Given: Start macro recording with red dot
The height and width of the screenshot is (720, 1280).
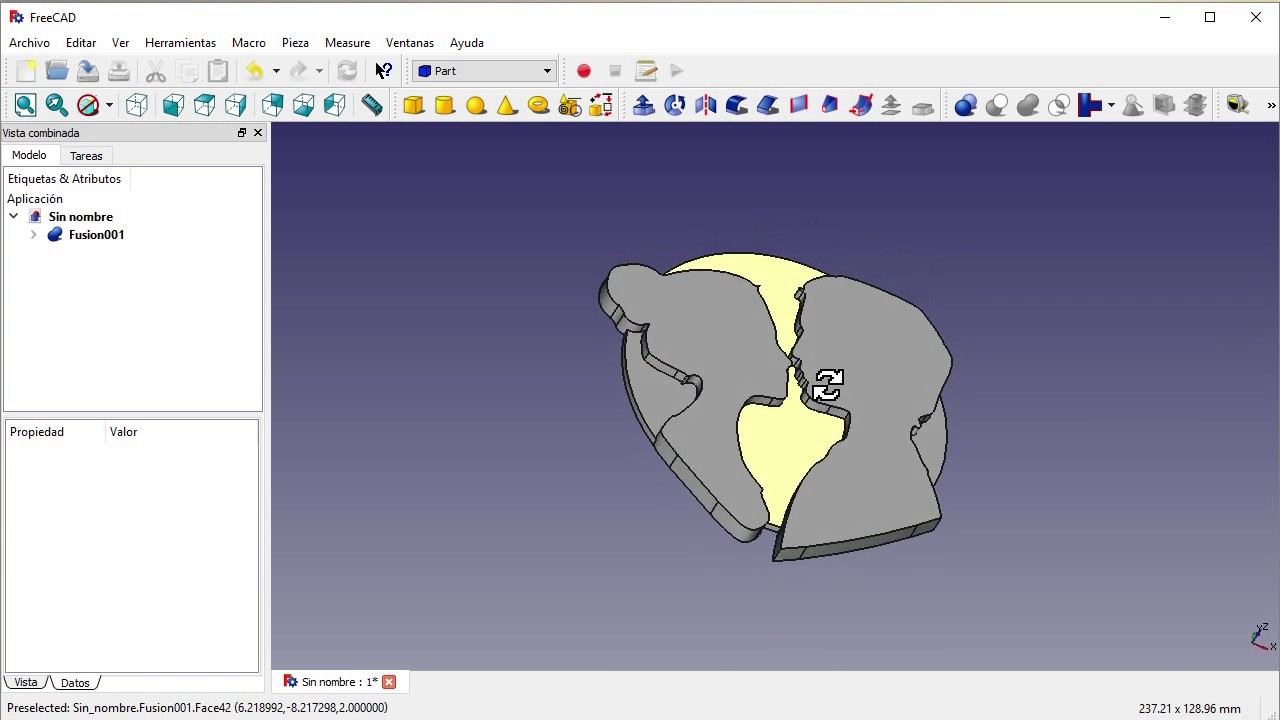Looking at the screenshot, I should pyautogui.click(x=584, y=71).
